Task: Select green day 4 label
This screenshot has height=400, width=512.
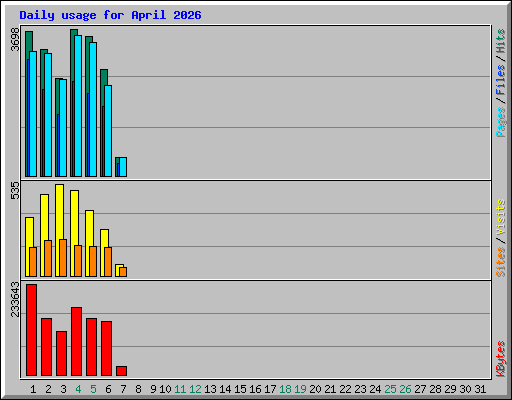Action: [78, 389]
